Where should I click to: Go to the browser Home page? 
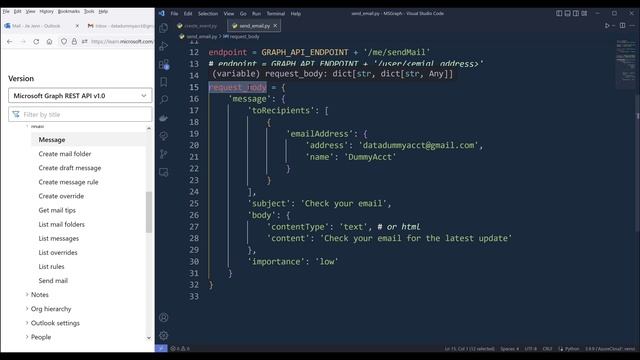pos(49,41)
